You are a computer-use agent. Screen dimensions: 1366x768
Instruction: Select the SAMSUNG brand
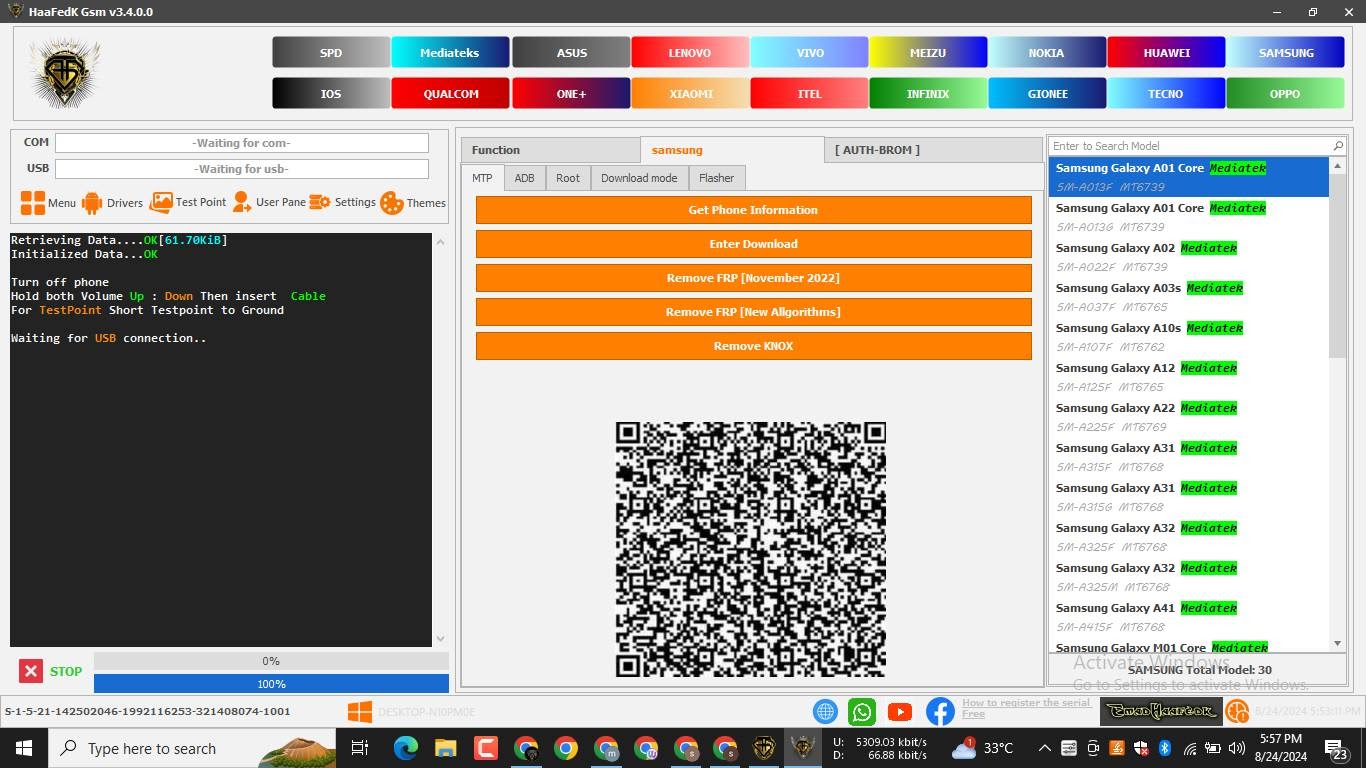(1286, 52)
